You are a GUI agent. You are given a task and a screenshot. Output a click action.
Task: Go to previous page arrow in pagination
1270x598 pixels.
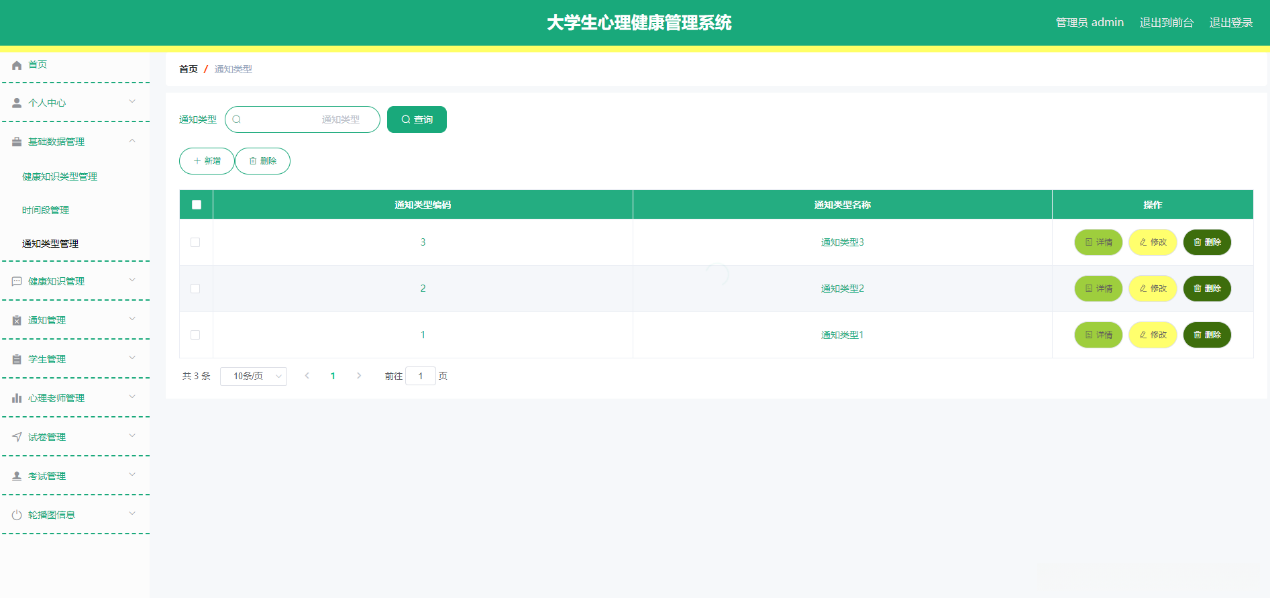(x=307, y=376)
